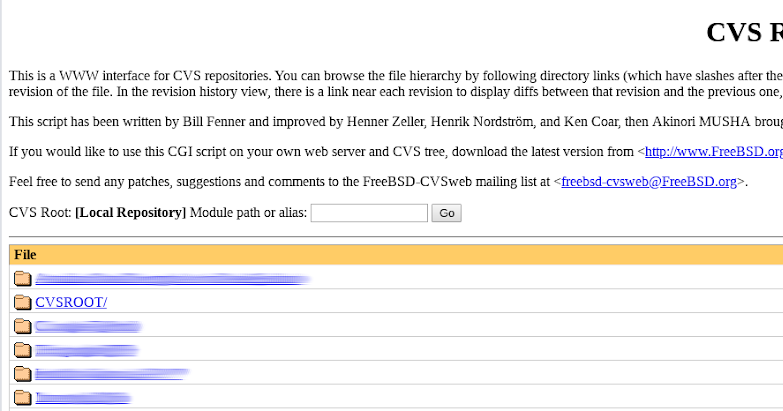This screenshot has width=783, height=411.
Task: Open the blurred directory link in the last row
Action: pyautogui.click(x=83, y=398)
